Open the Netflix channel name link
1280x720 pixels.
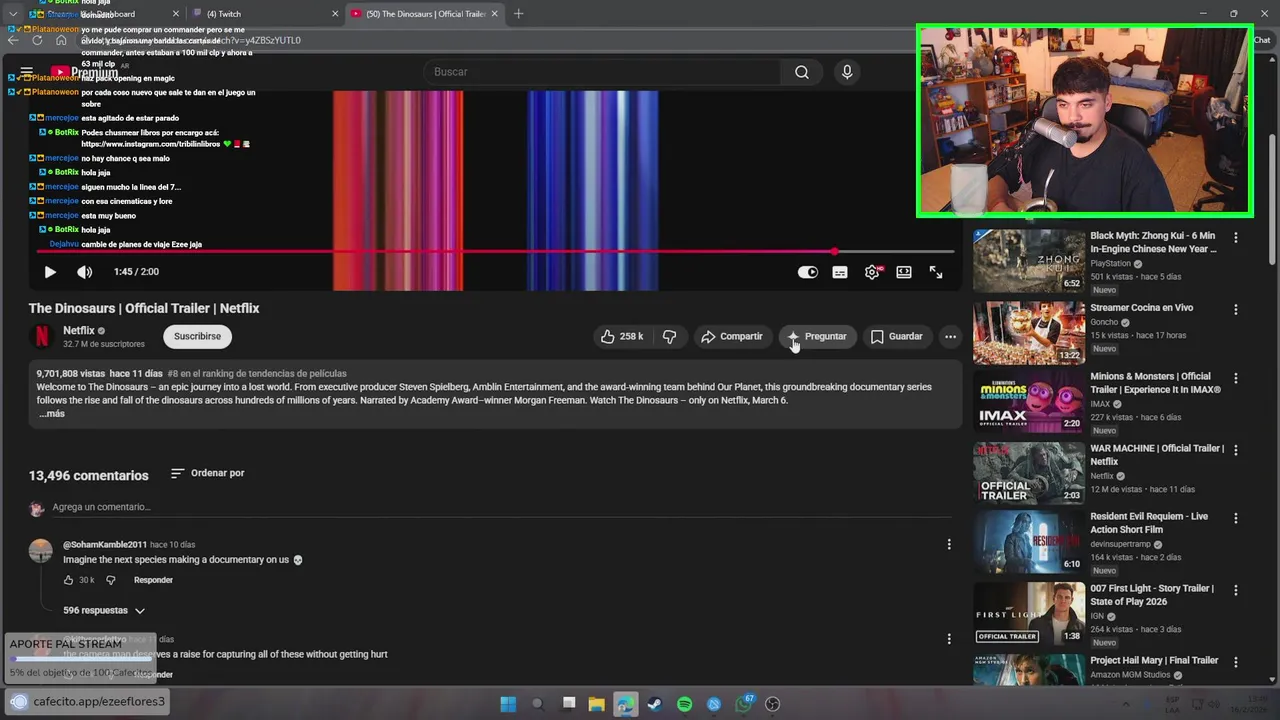coord(79,330)
